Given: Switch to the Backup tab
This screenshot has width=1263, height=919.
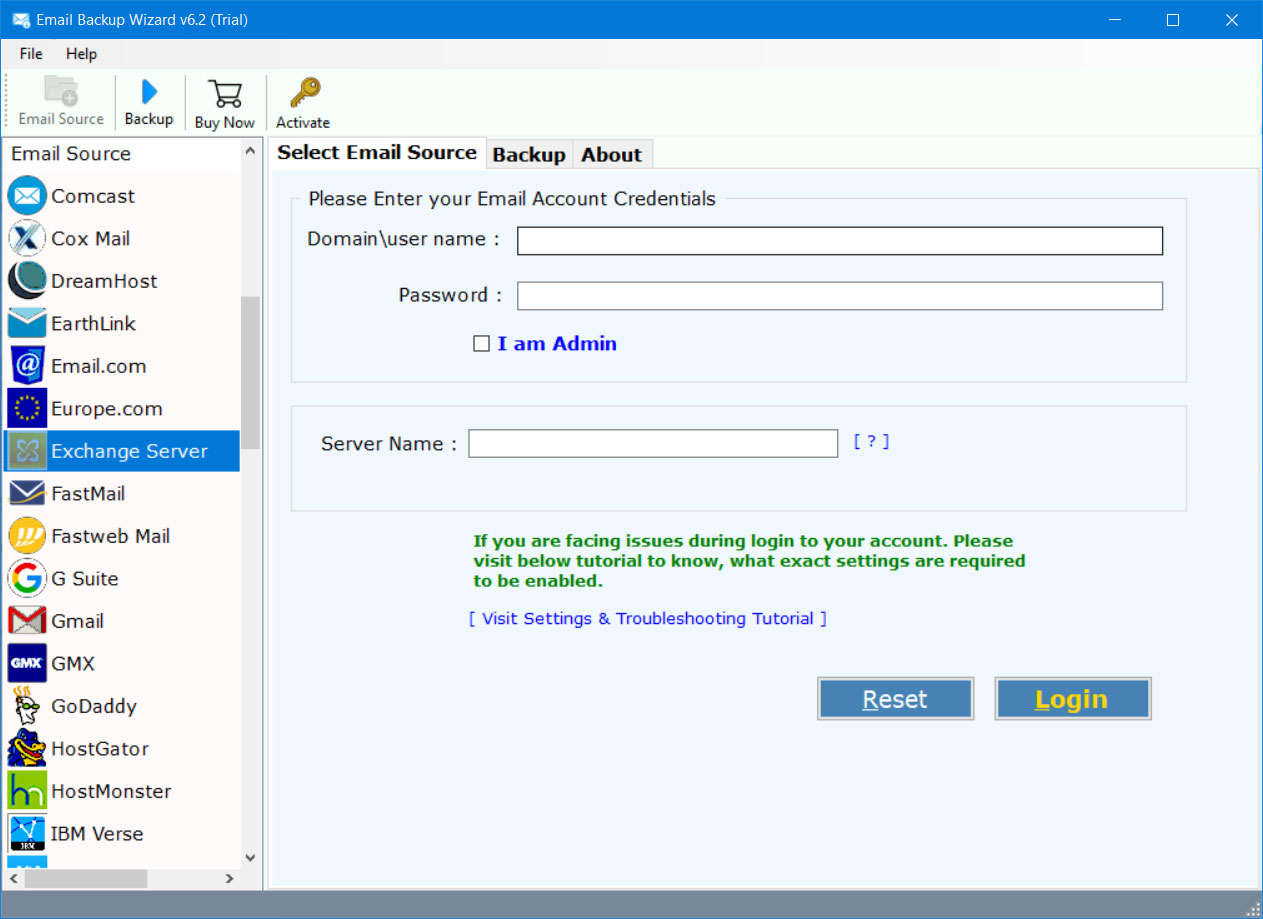Looking at the screenshot, I should pyautogui.click(x=529, y=154).
